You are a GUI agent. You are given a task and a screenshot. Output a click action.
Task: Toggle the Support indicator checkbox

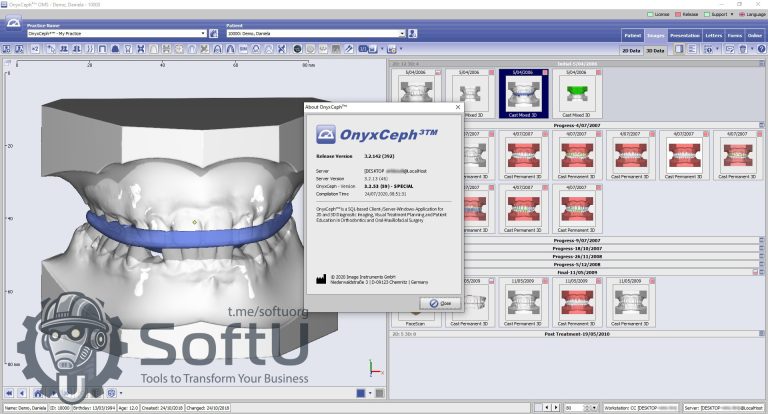[x=707, y=14]
